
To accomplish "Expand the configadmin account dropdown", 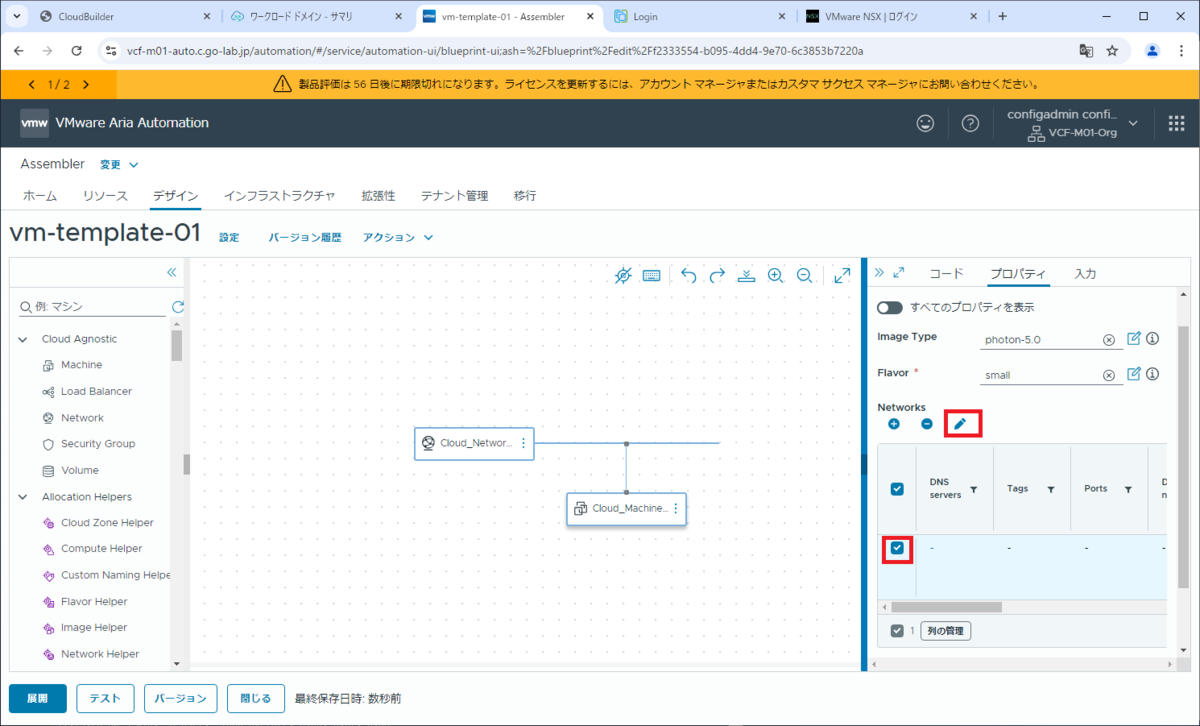I will 1133,123.
